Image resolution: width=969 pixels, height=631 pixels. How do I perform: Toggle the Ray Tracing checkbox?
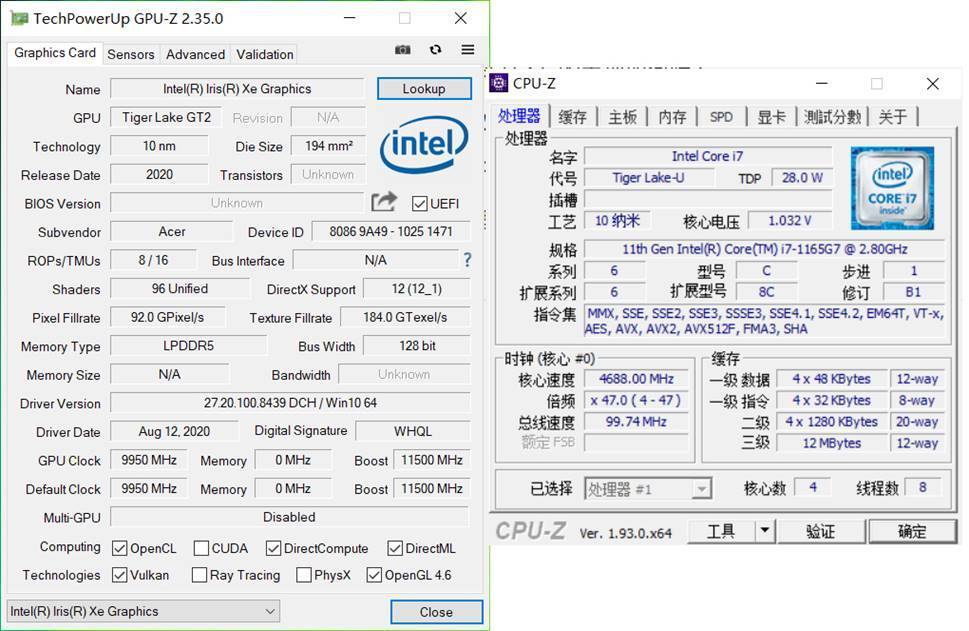(199, 575)
